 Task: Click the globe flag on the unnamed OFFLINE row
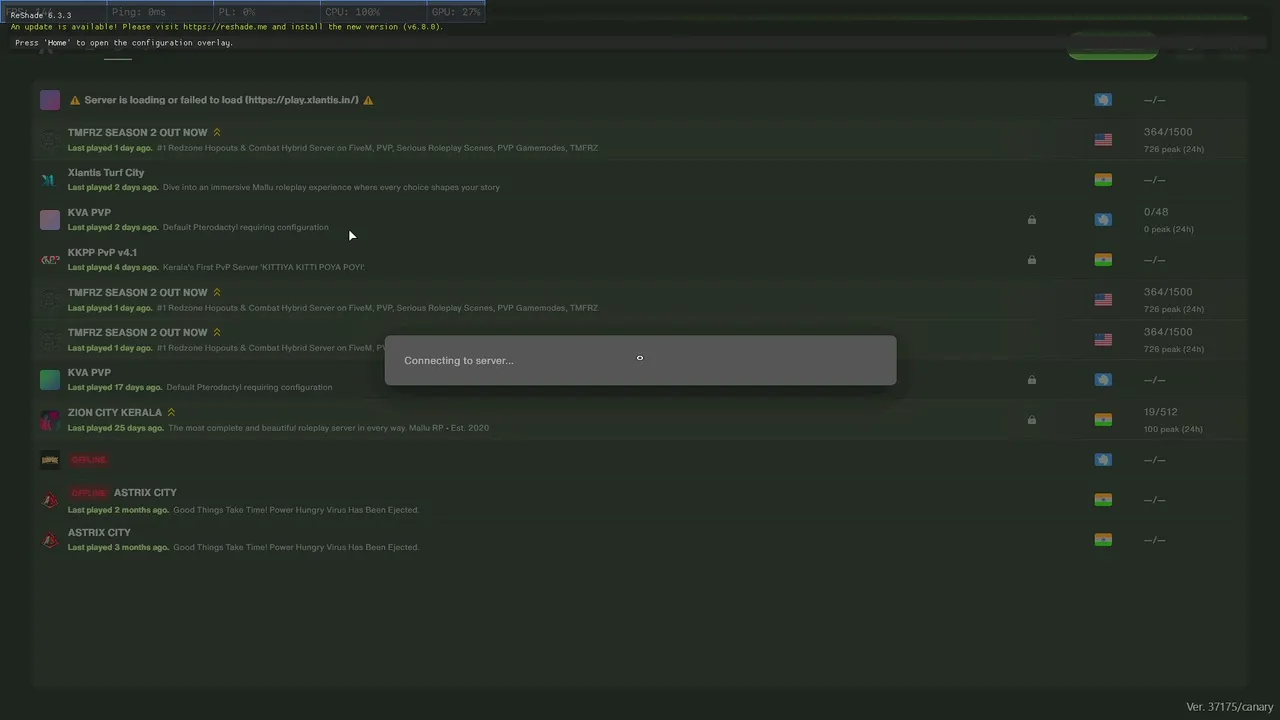(x=1103, y=460)
